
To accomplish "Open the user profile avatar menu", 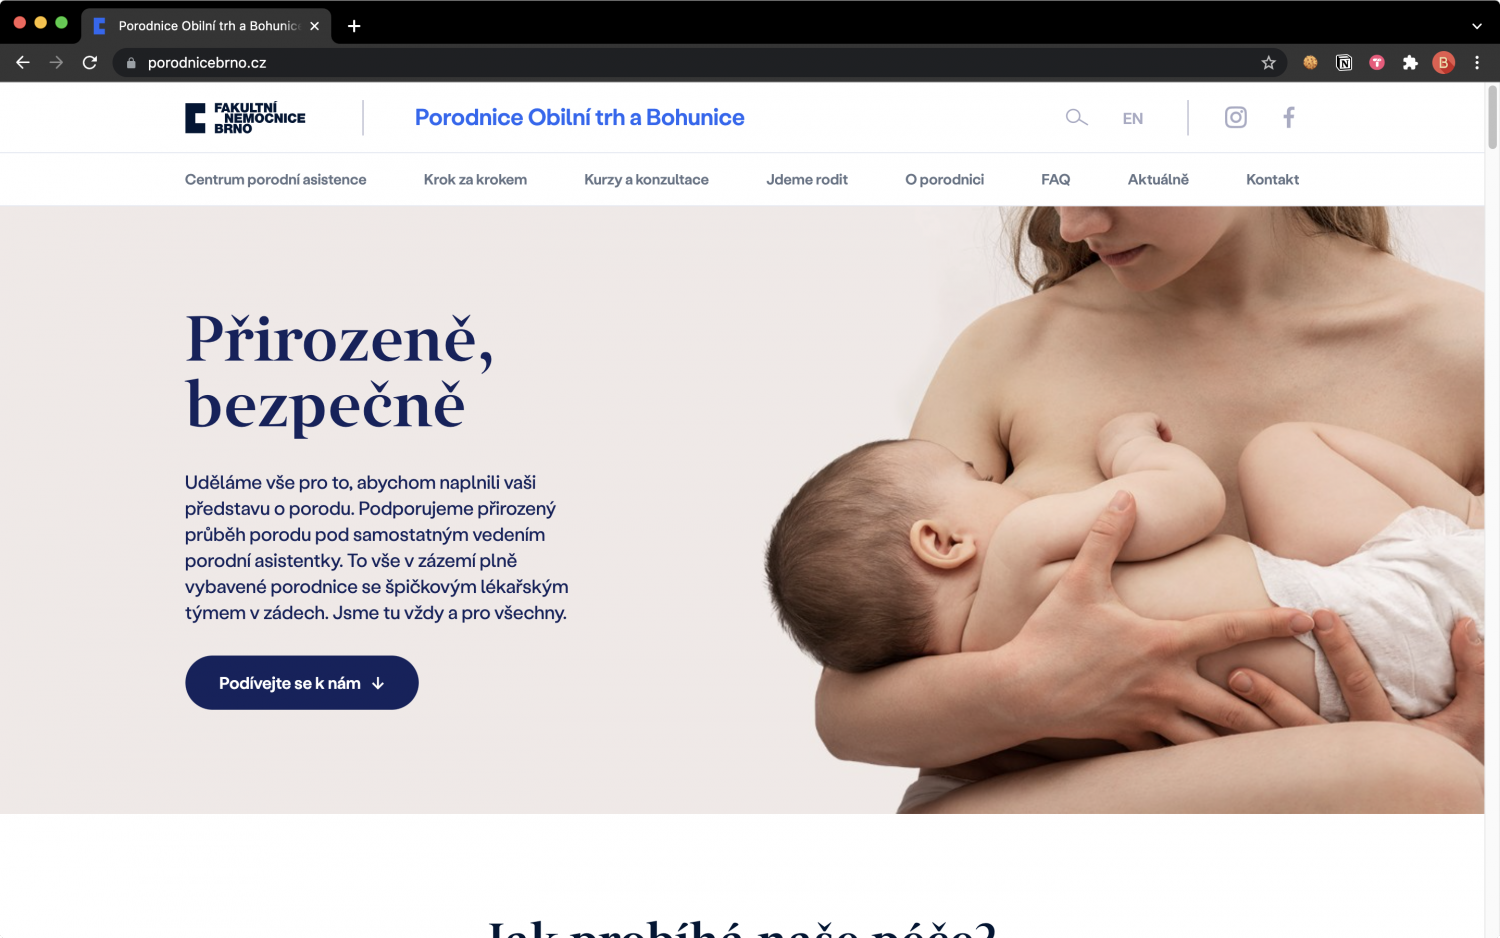I will pyautogui.click(x=1443, y=63).
